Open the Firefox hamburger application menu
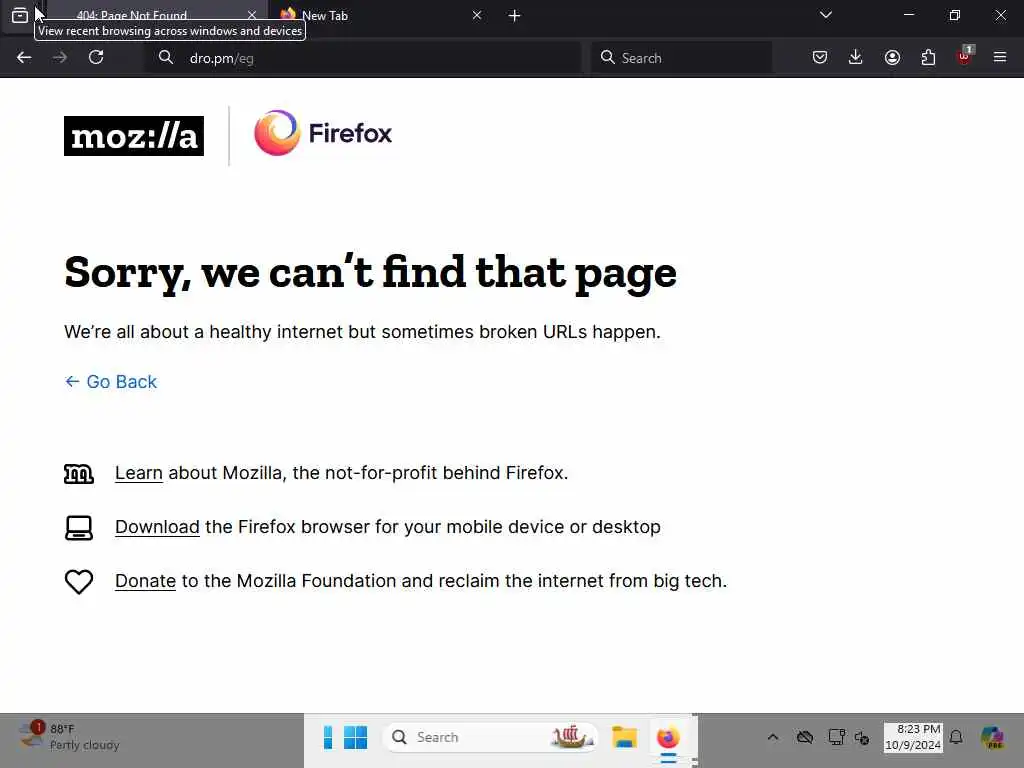Screen dimensions: 1024x768 click(x=1000, y=57)
